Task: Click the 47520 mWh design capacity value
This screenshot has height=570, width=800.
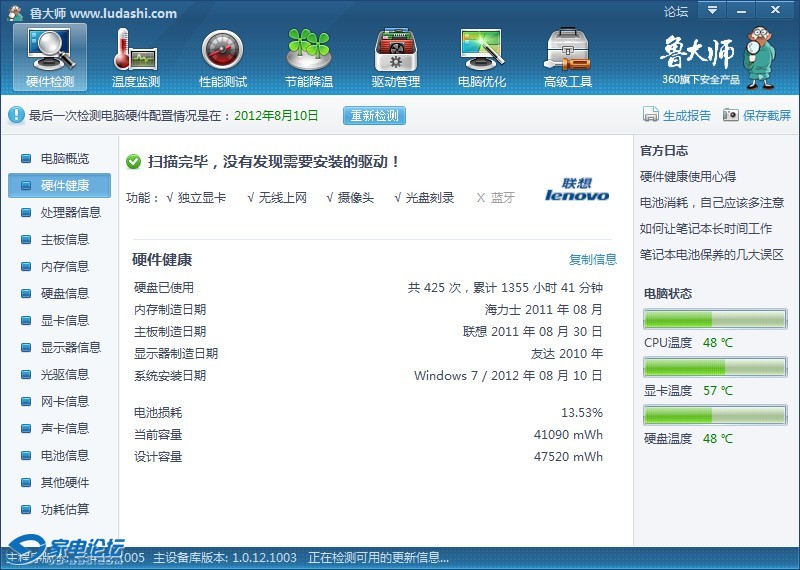Action: point(568,457)
